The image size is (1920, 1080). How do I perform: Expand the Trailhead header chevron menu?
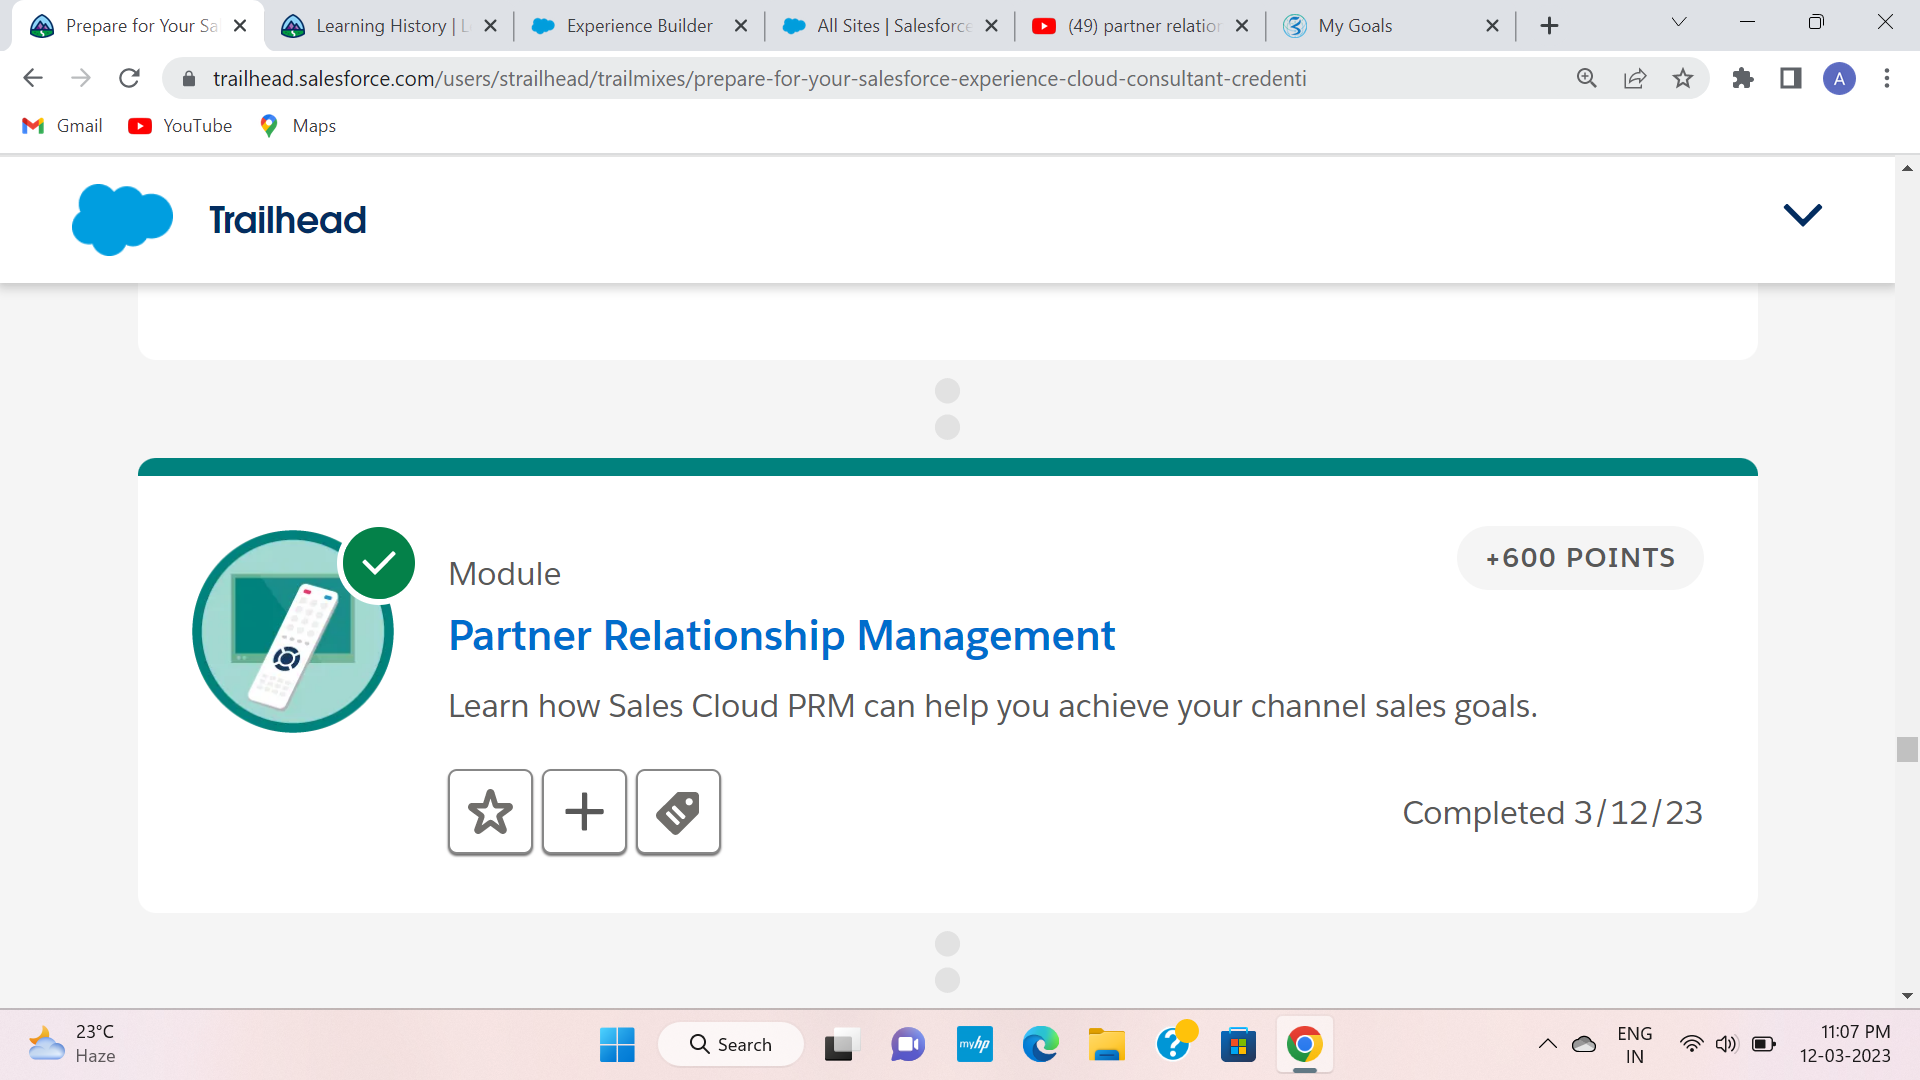click(x=1802, y=214)
